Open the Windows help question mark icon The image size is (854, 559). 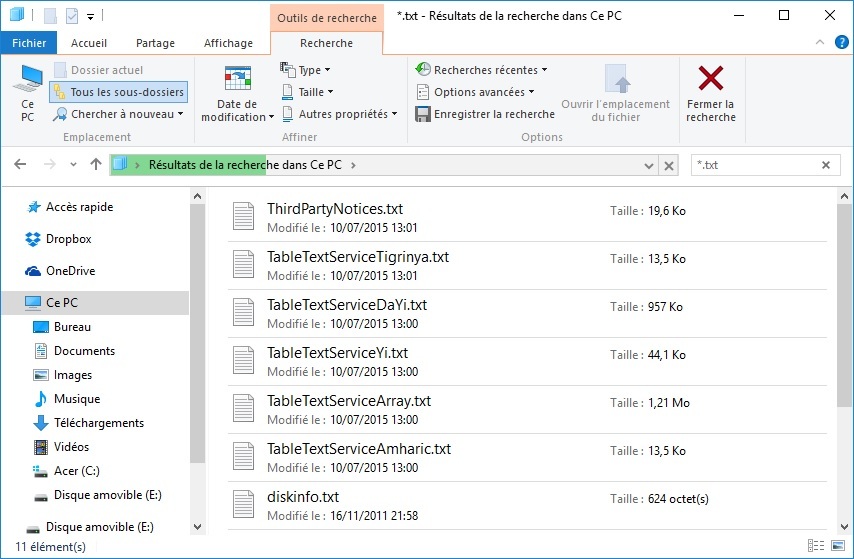click(x=841, y=42)
